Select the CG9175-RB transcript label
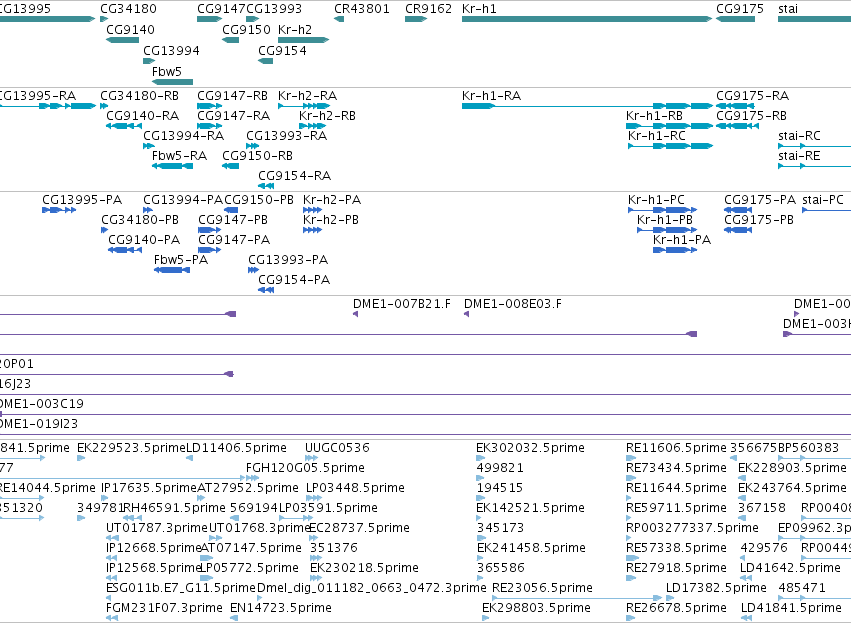 pyautogui.click(x=751, y=116)
